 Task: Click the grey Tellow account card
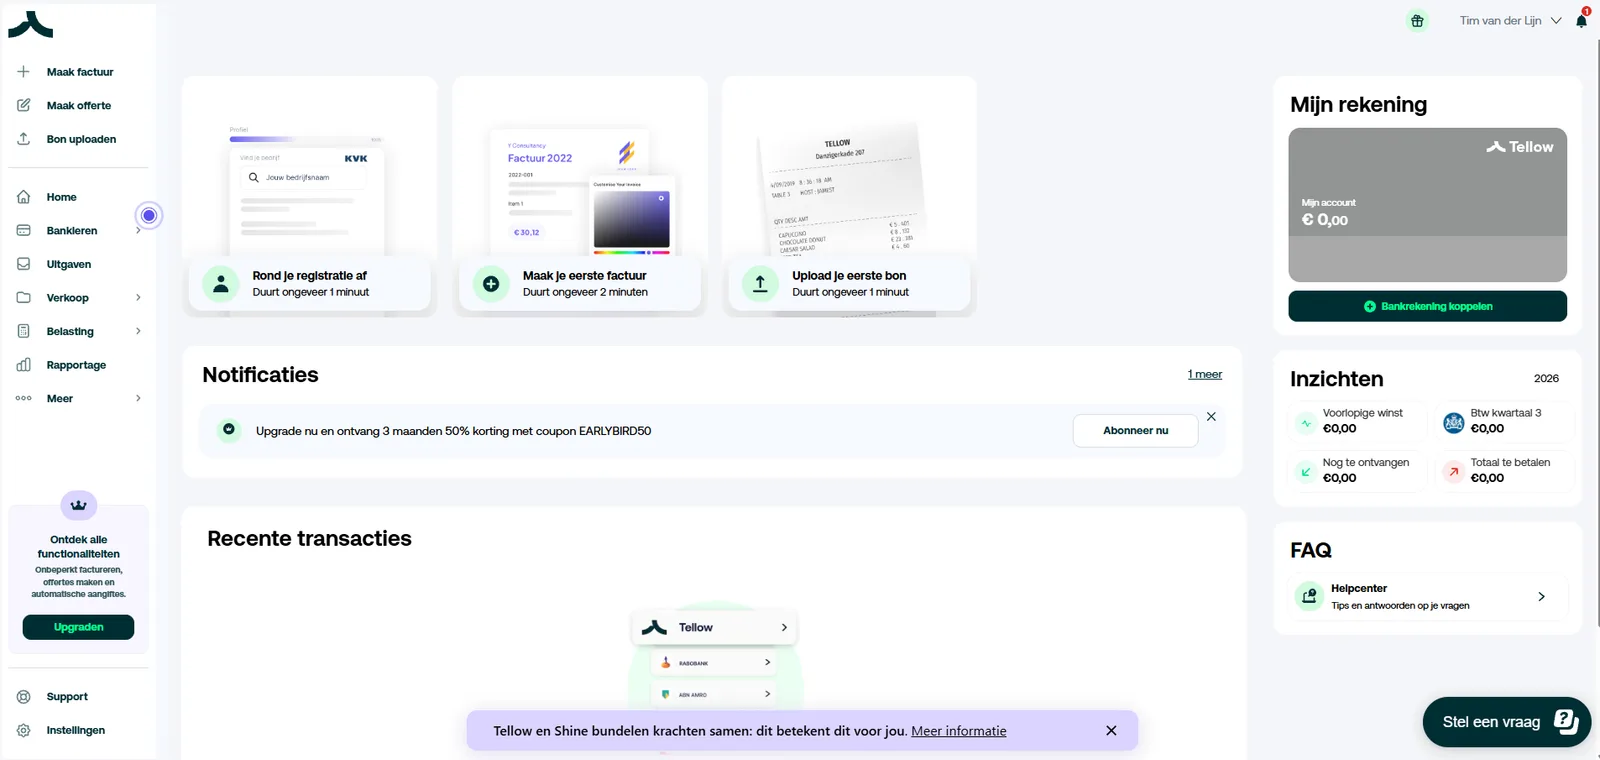click(1427, 205)
